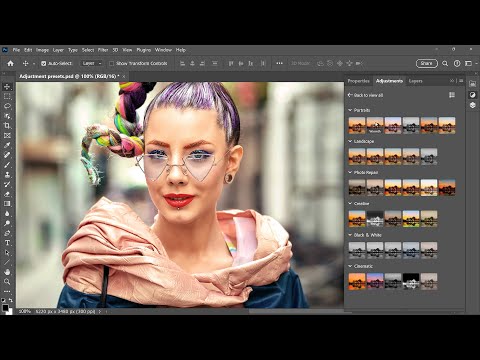Viewport: 480px width, 360px height.
Task: Select the Lasso tool
Action: (7, 106)
